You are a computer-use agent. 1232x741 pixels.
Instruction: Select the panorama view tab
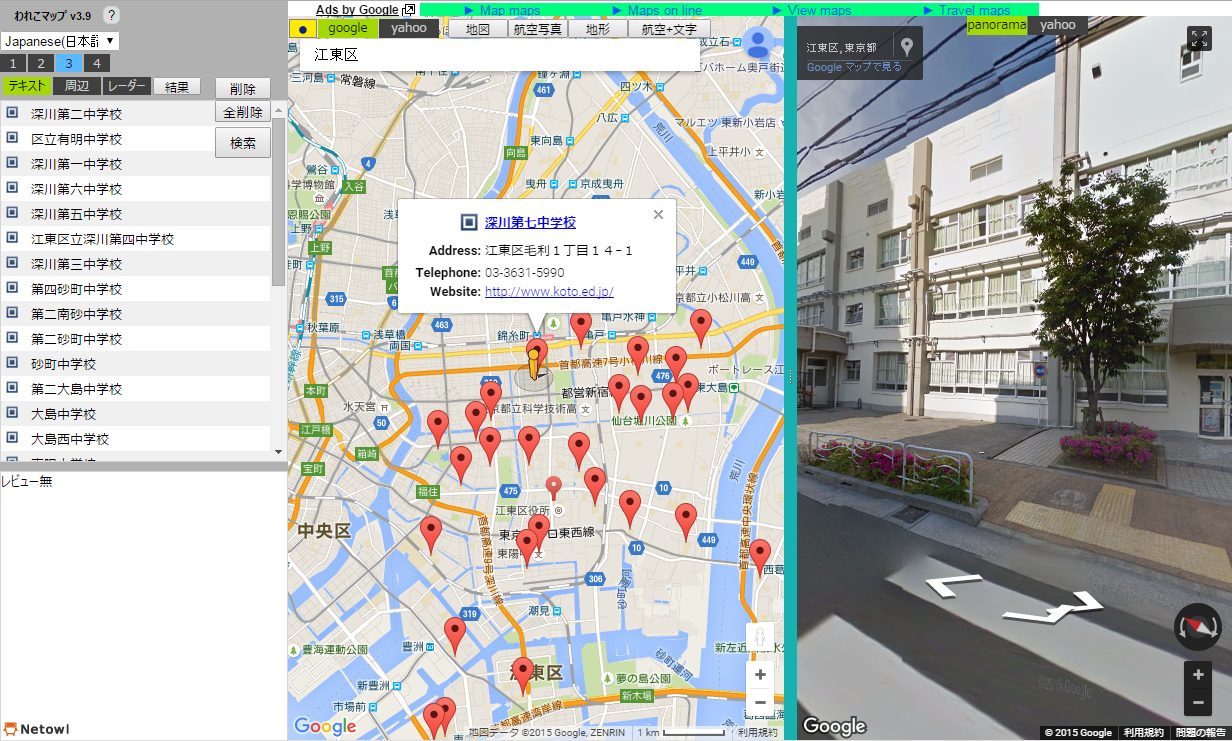click(x=997, y=25)
